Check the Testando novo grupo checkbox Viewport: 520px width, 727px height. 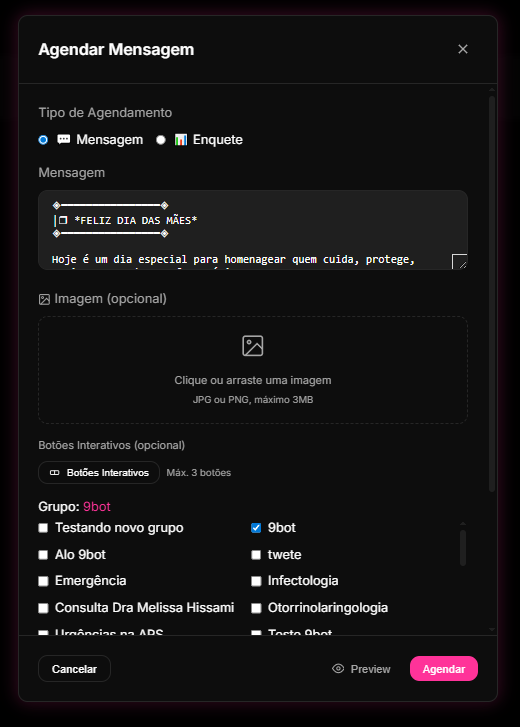point(43,528)
